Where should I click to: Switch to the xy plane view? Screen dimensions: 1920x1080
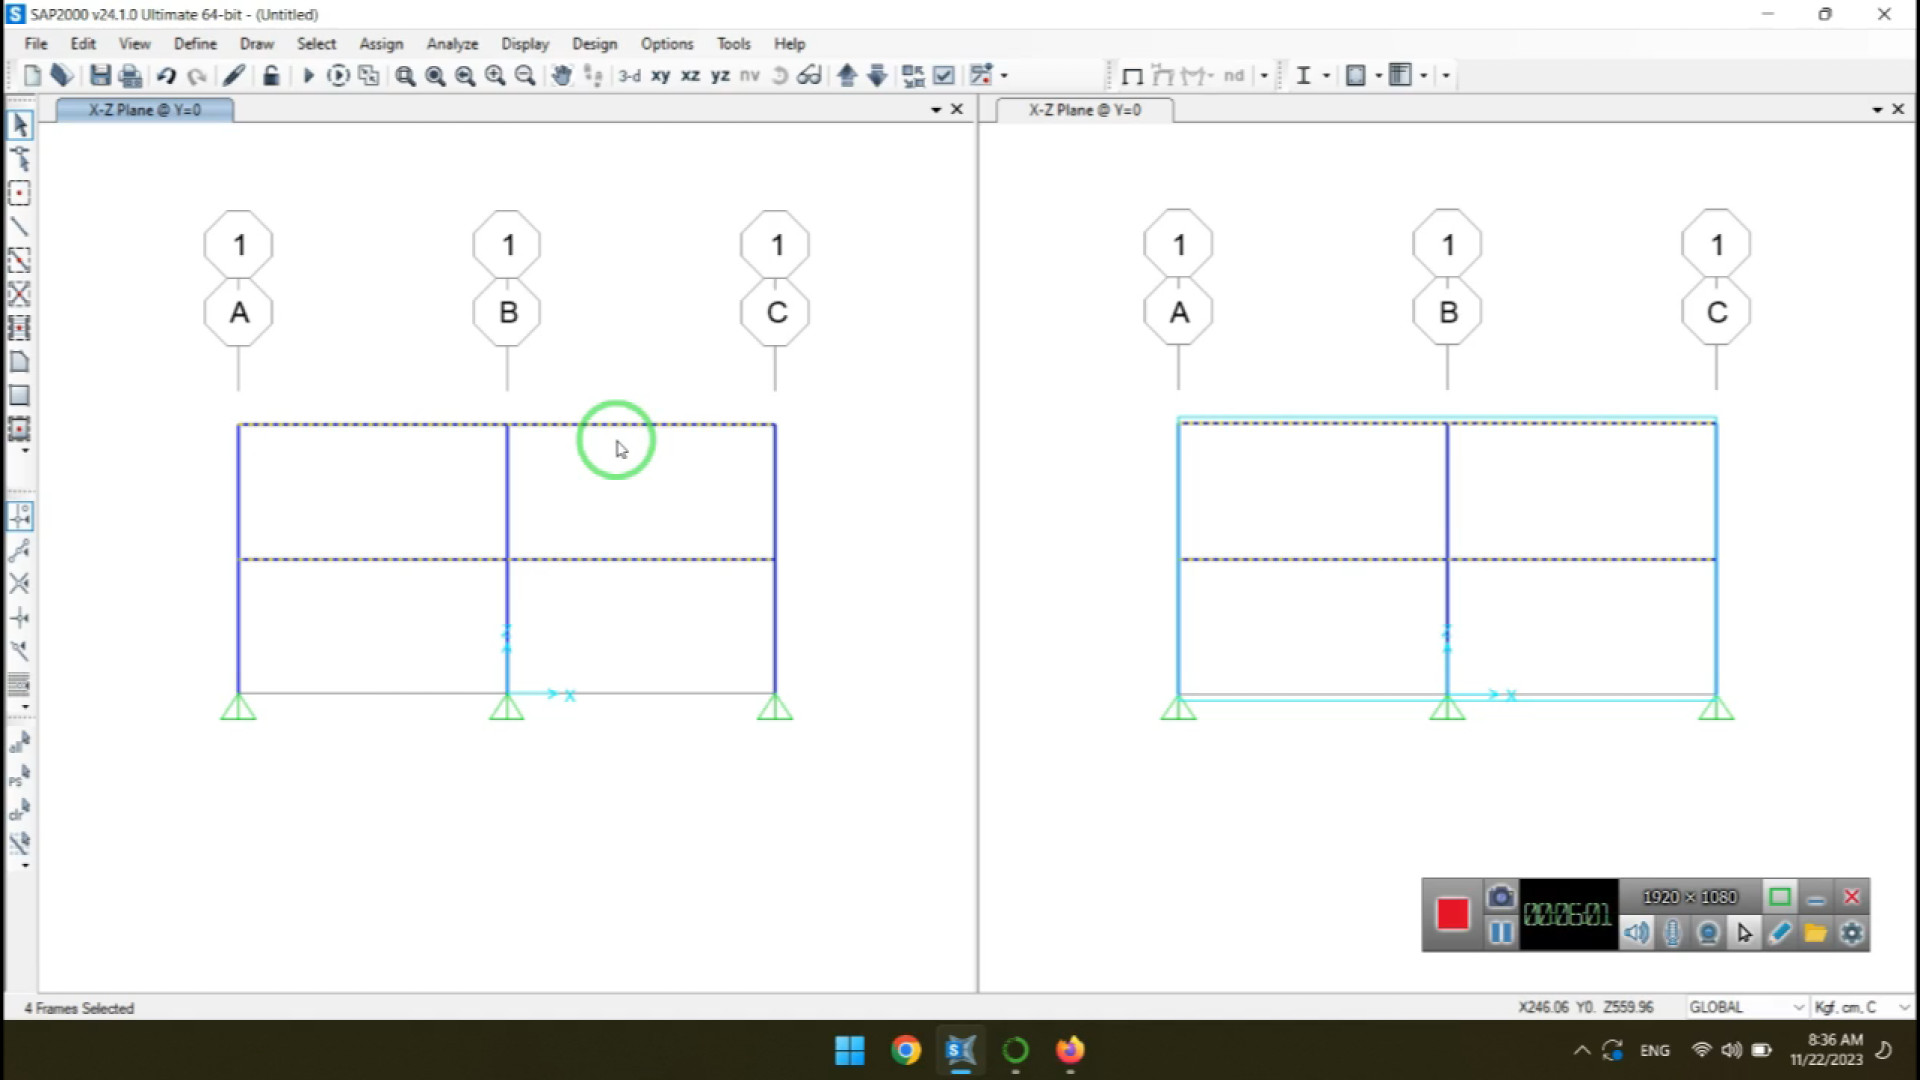[x=660, y=76]
